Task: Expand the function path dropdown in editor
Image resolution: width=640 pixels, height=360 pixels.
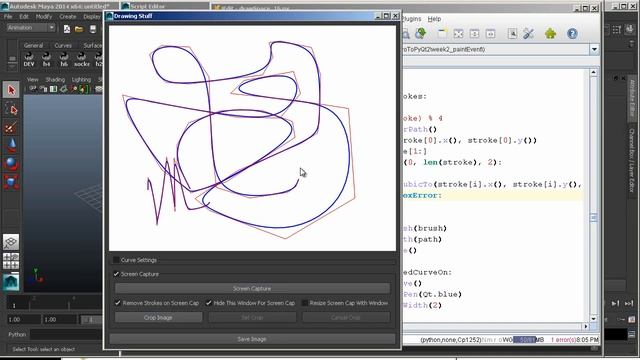Action: click(x=594, y=49)
